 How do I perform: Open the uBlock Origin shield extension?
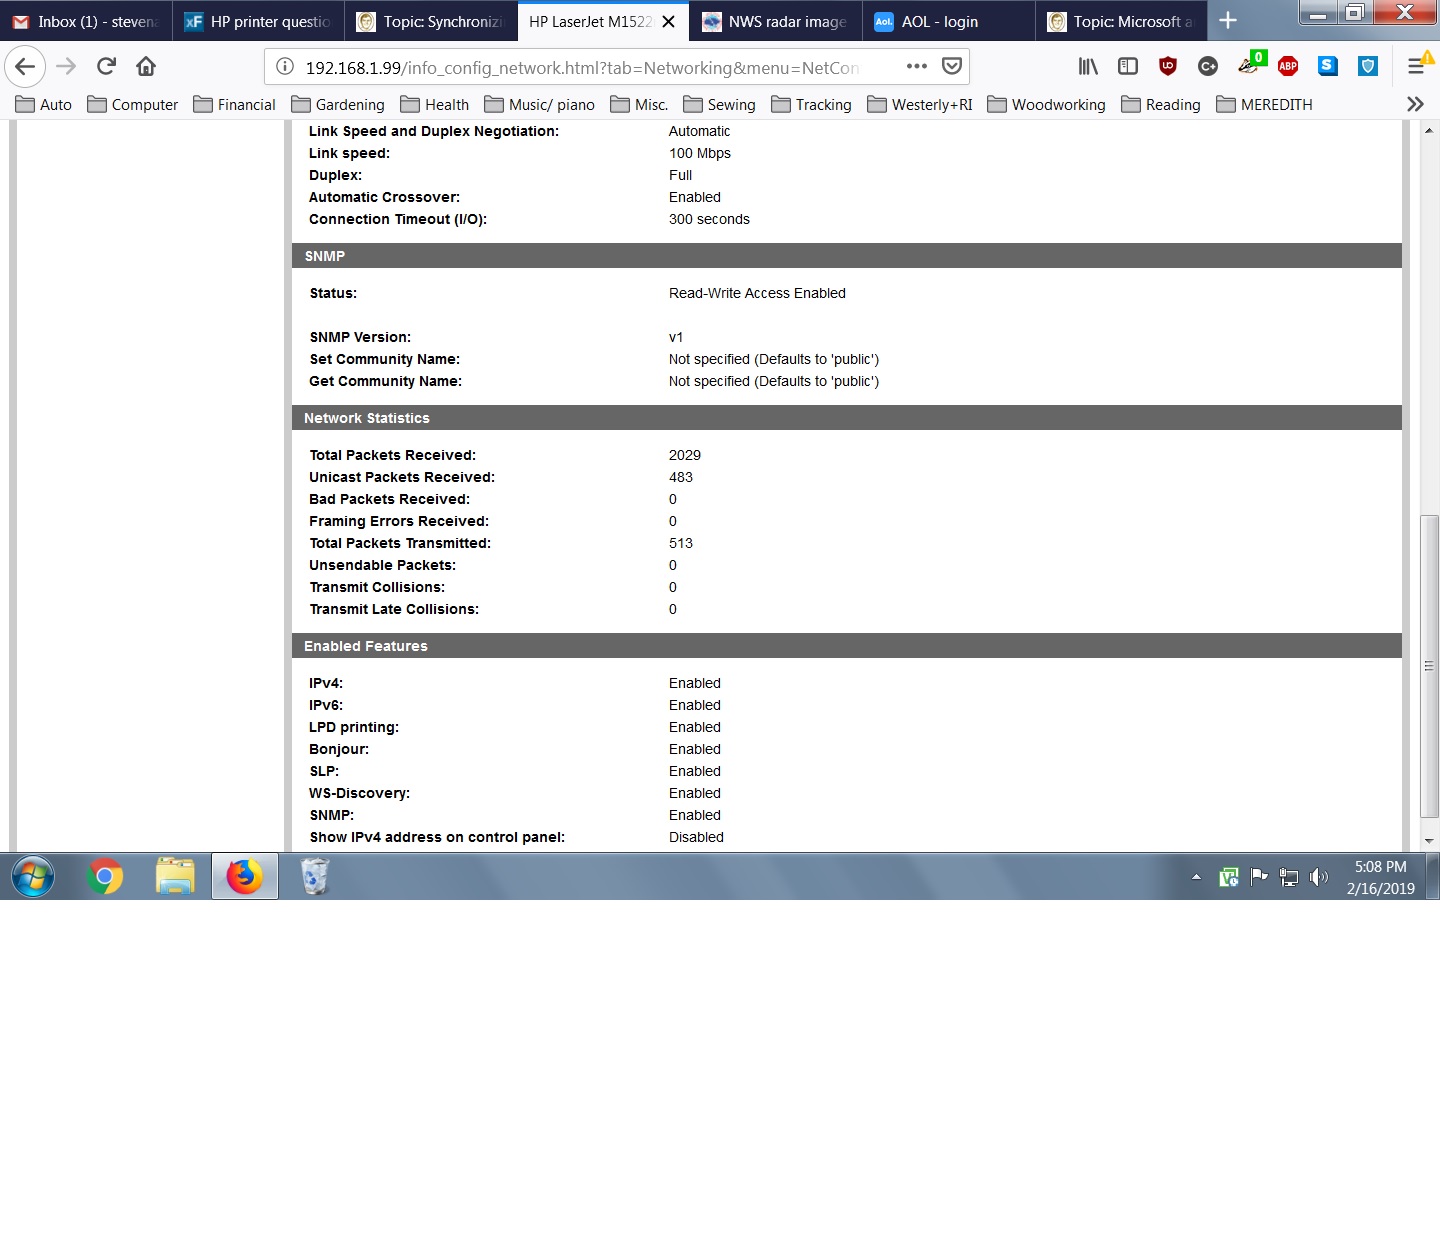1168,67
